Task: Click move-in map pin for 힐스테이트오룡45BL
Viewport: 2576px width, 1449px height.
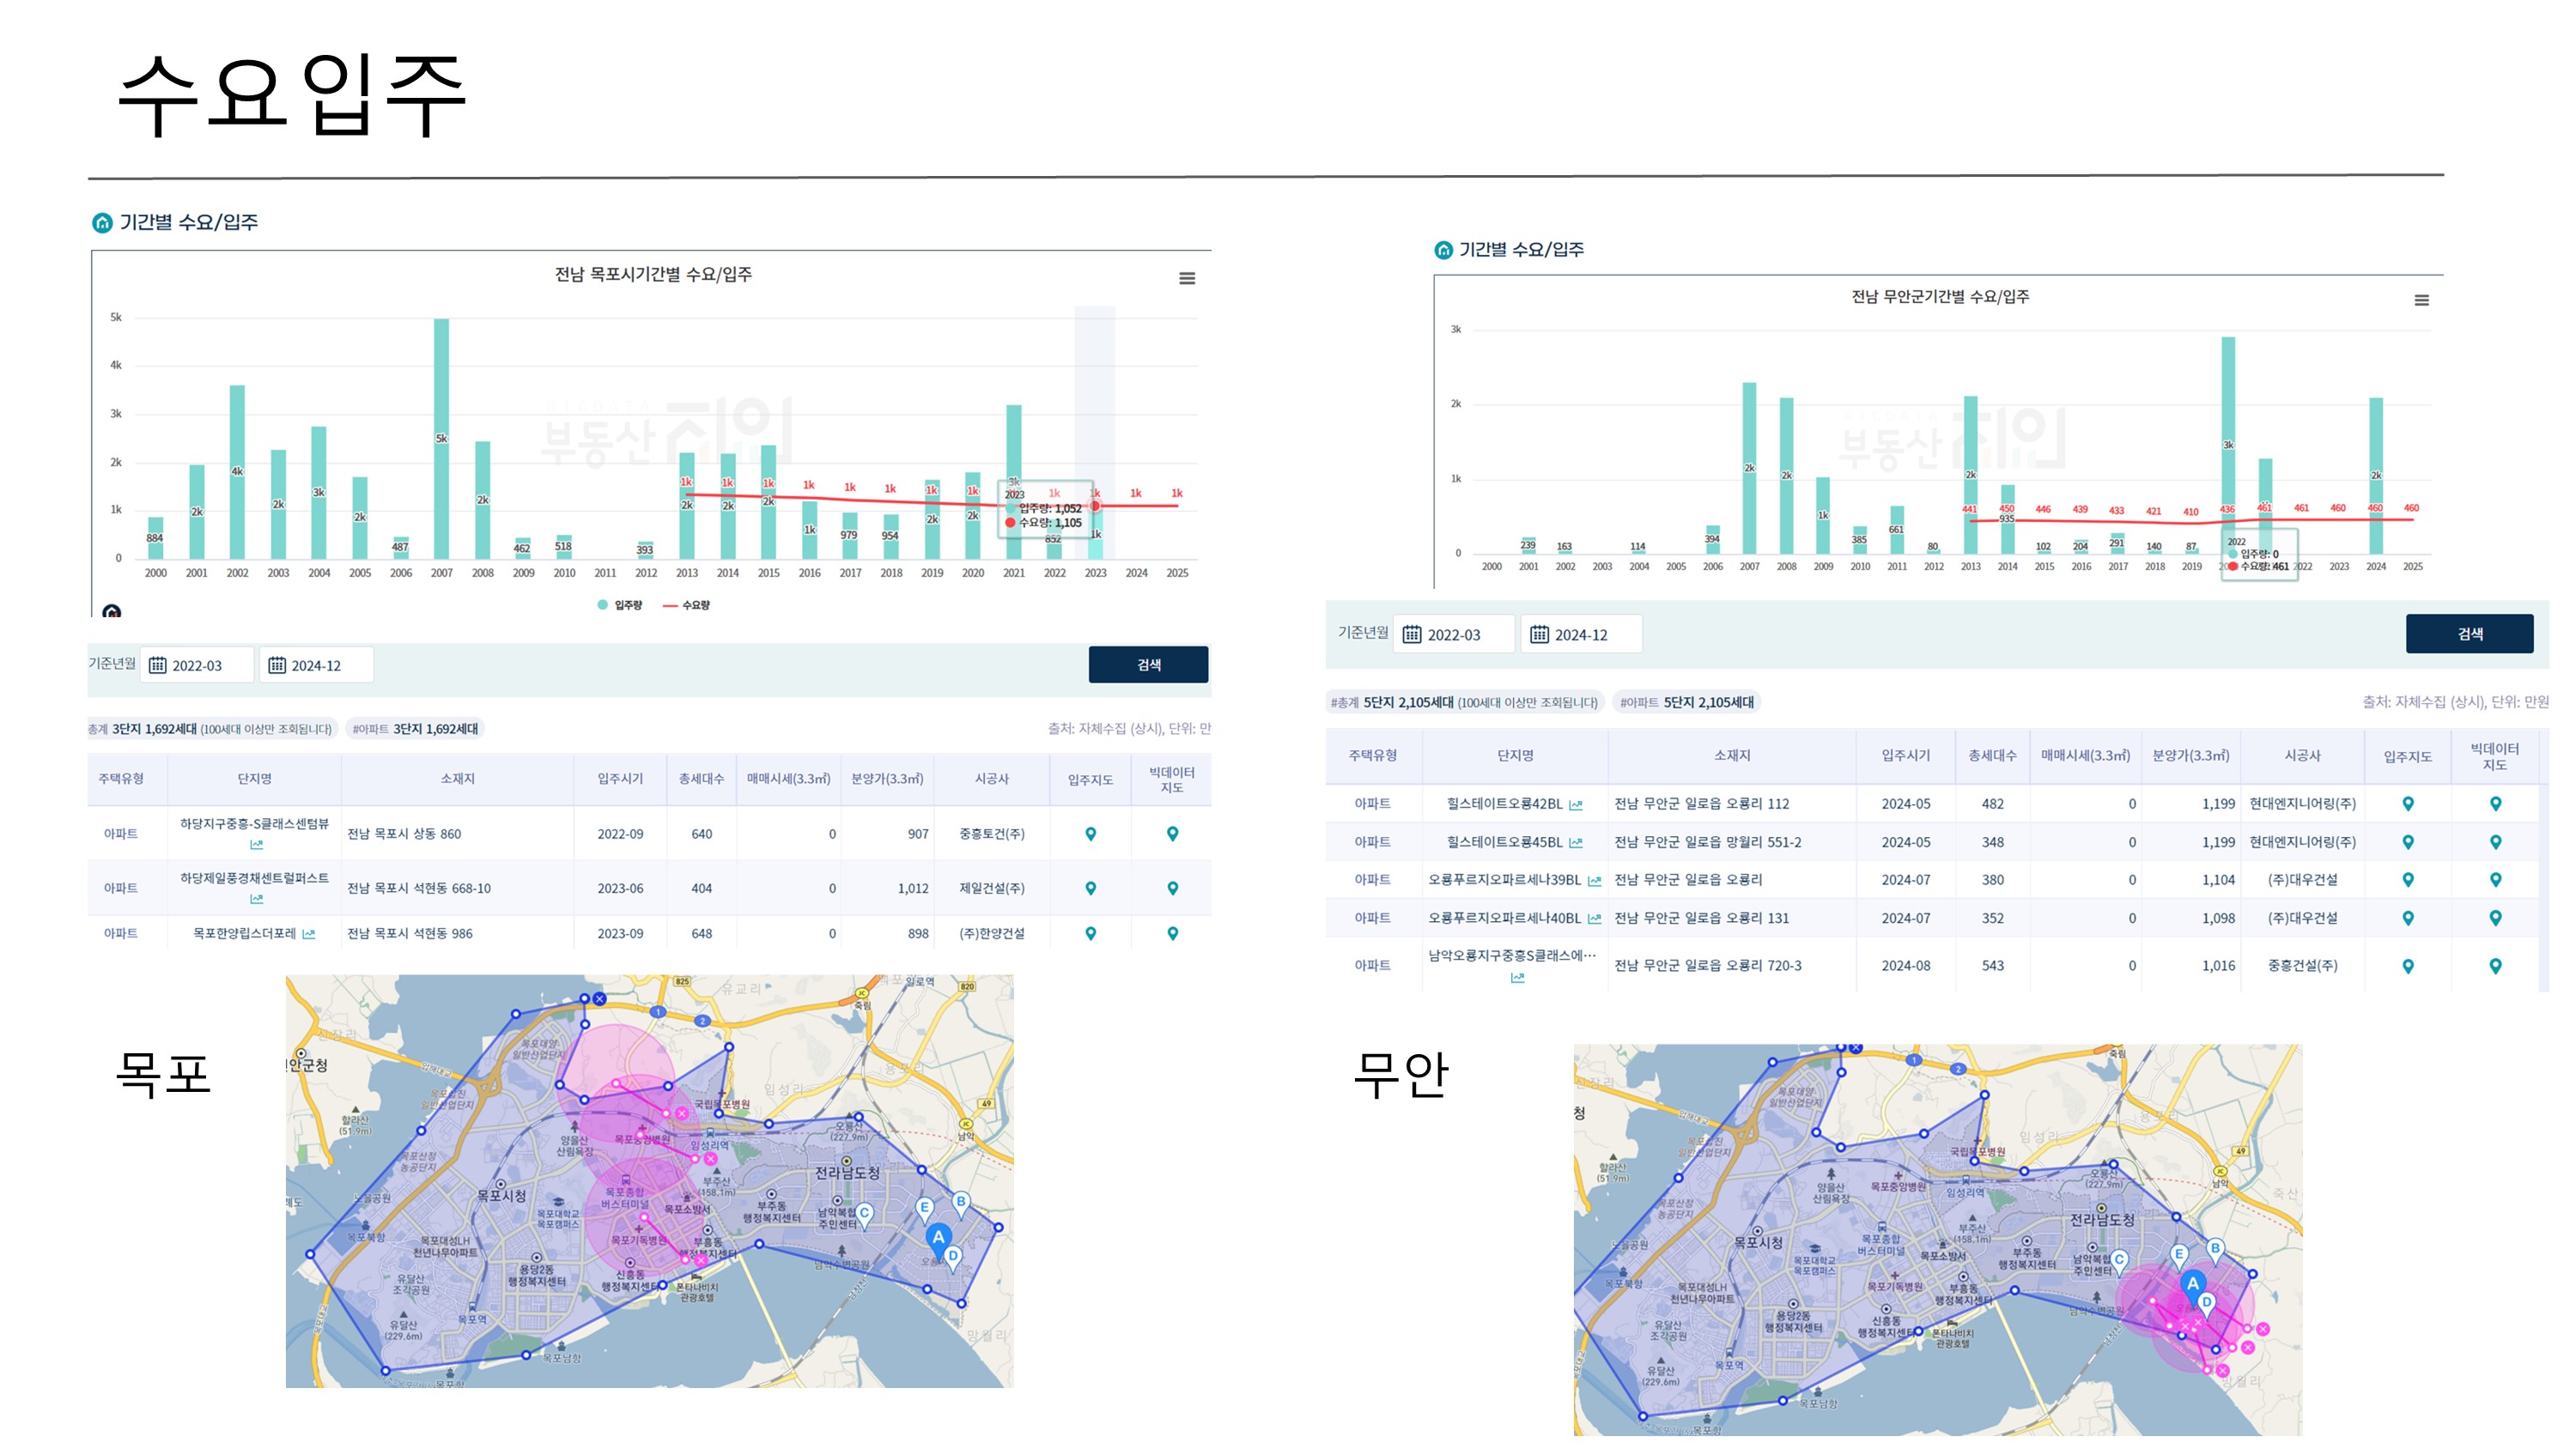Action: [2407, 842]
